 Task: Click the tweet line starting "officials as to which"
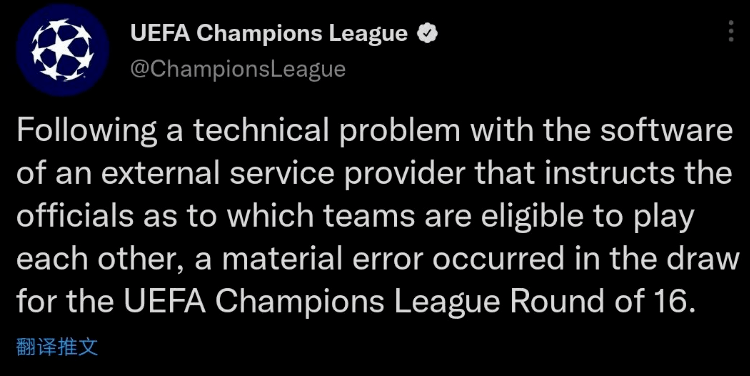pos(355,217)
